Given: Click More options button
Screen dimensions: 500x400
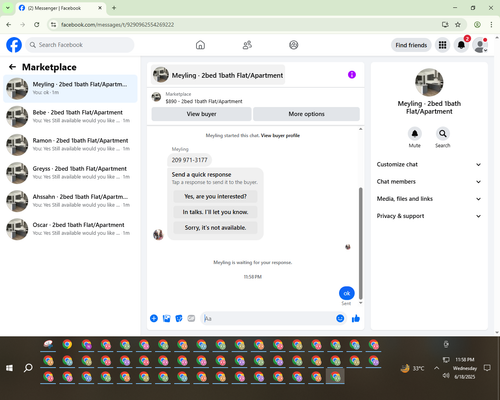Looking at the screenshot, I should [x=306, y=114].
